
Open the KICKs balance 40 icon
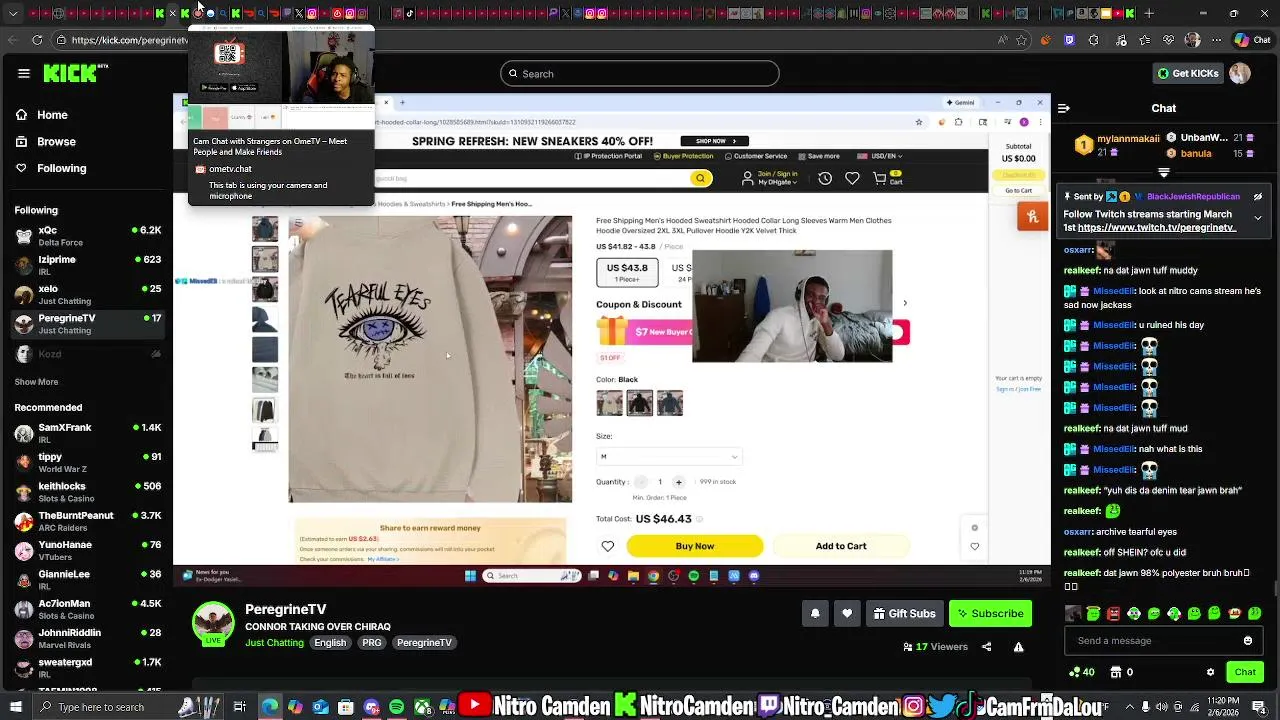1082,672
